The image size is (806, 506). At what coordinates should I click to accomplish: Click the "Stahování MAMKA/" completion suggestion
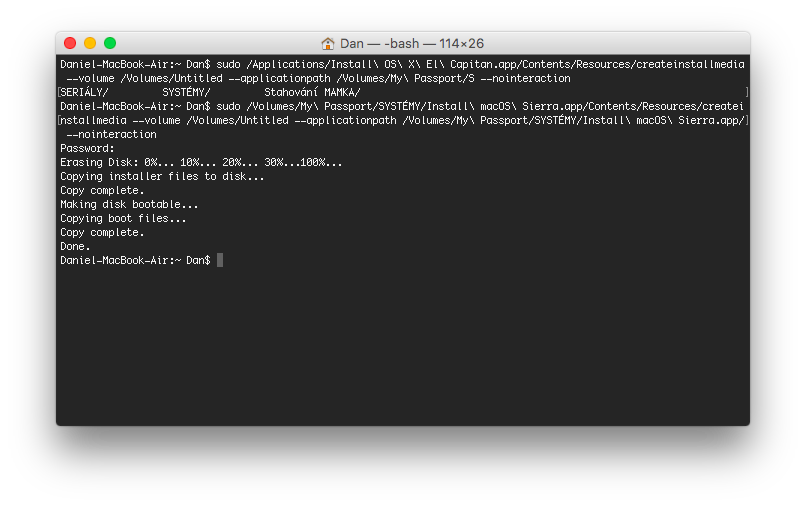point(312,92)
